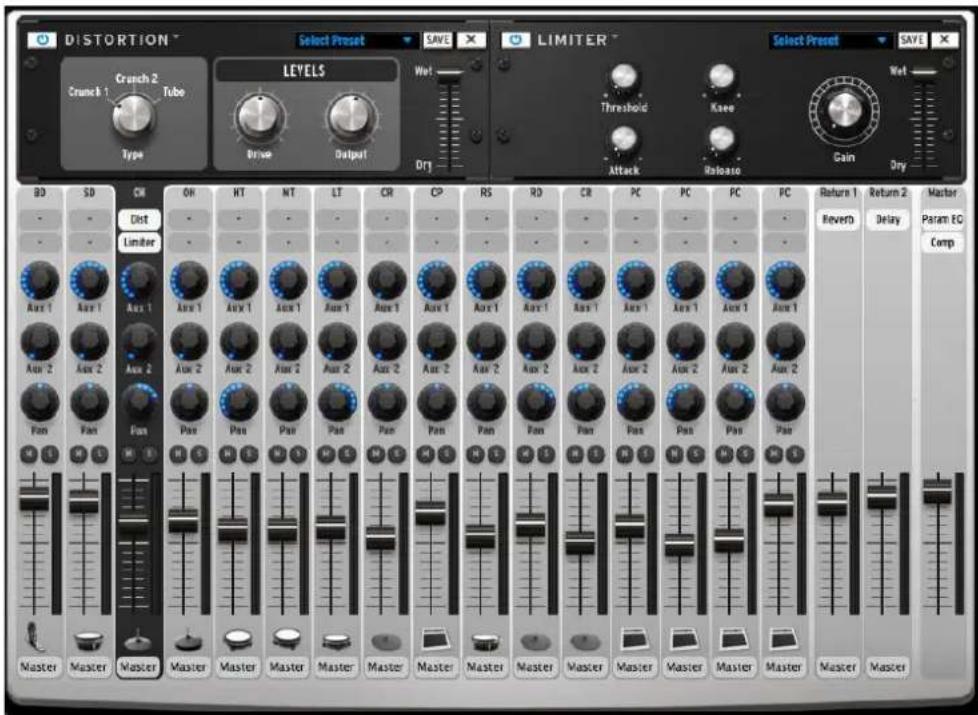The height and width of the screenshot is (715, 978).
Task: Click the HT high tom icon
Action: coord(238,640)
